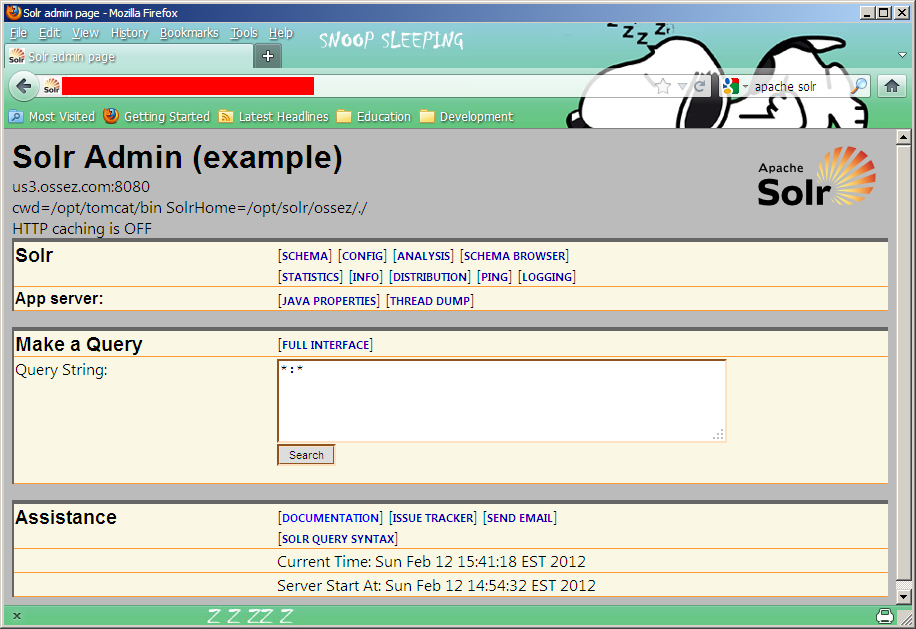Open the list all tabs dropdown
The width and height of the screenshot is (916, 629).
902,55
